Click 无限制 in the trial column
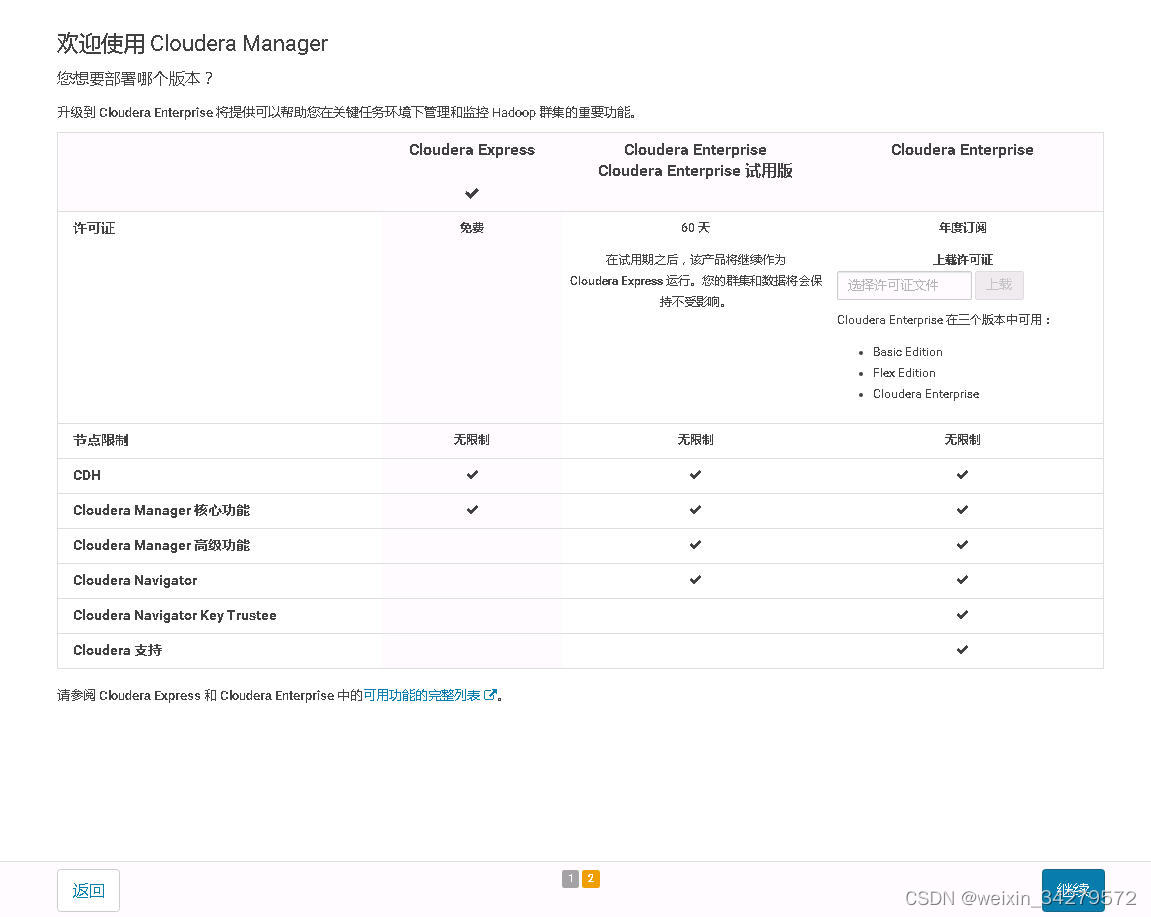The width and height of the screenshot is (1151, 917). click(x=695, y=440)
